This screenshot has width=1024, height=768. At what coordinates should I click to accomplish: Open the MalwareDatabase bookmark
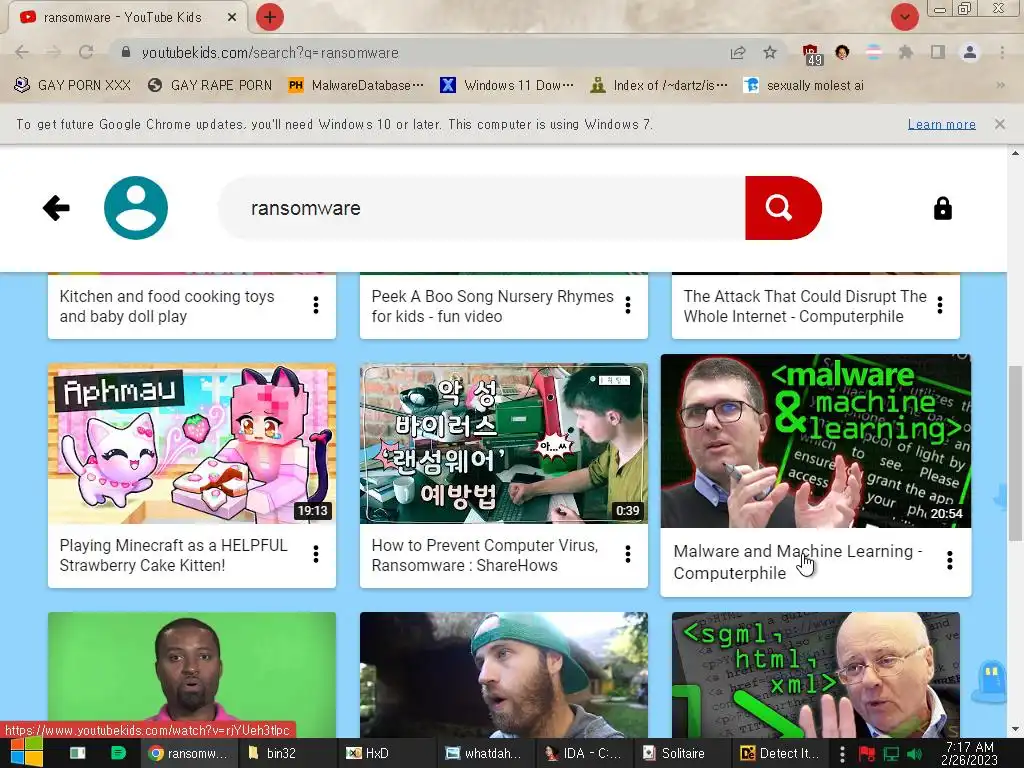point(357,85)
